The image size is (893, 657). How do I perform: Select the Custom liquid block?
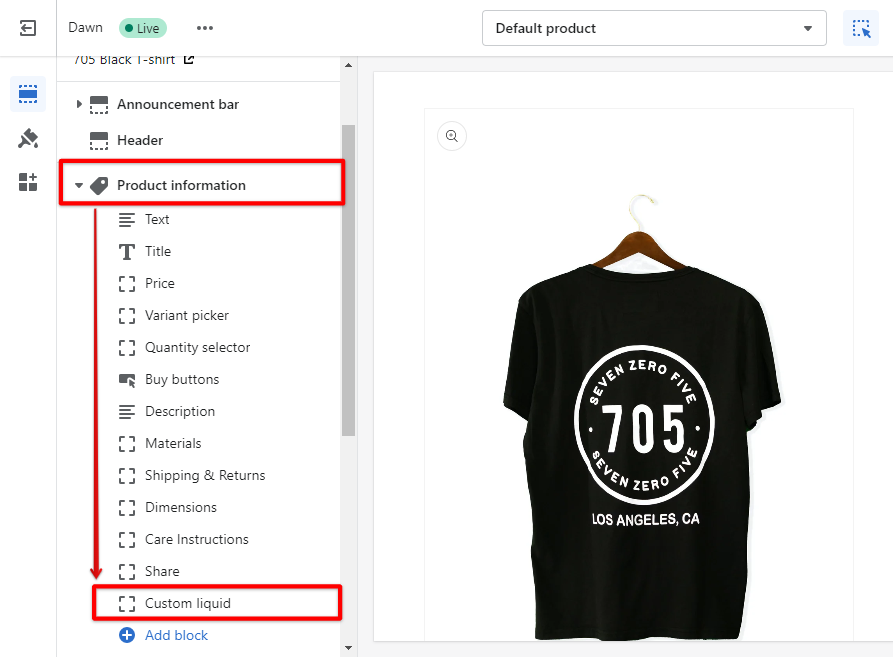188,603
